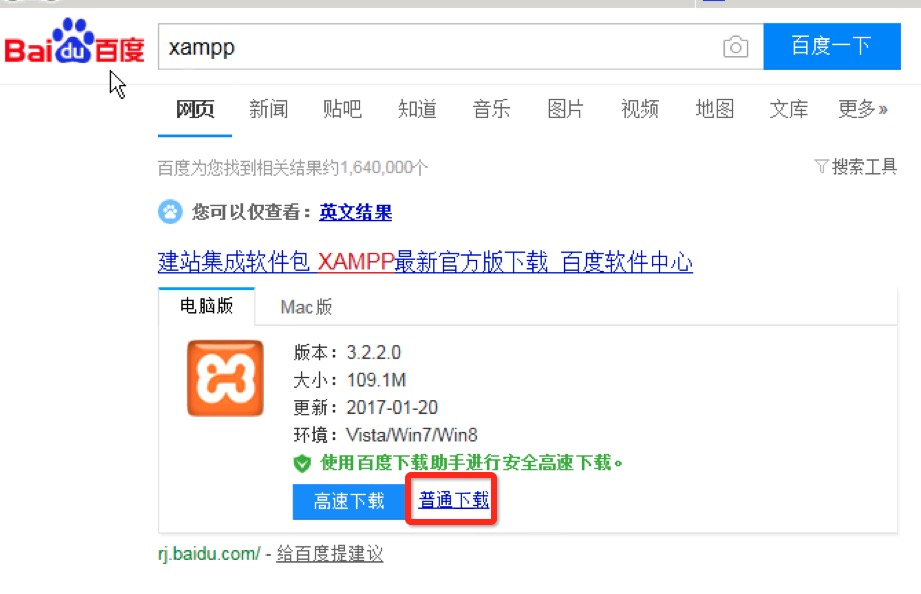
Task: Open the 视频 tab
Action: [x=640, y=109]
